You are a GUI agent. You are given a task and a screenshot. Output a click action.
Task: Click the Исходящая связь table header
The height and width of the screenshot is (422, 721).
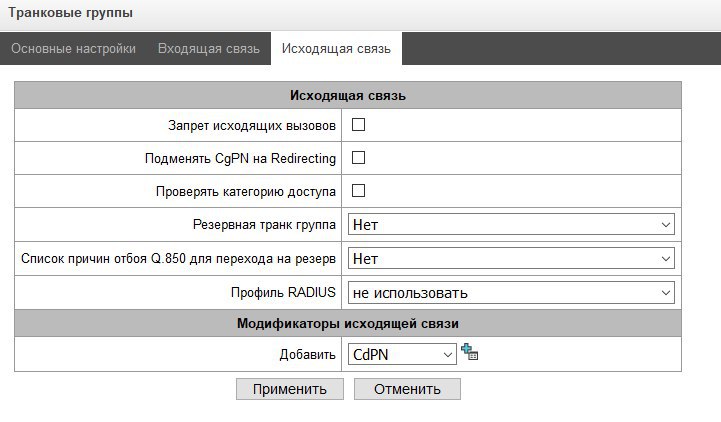pyautogui.click(x=348, y=95)
